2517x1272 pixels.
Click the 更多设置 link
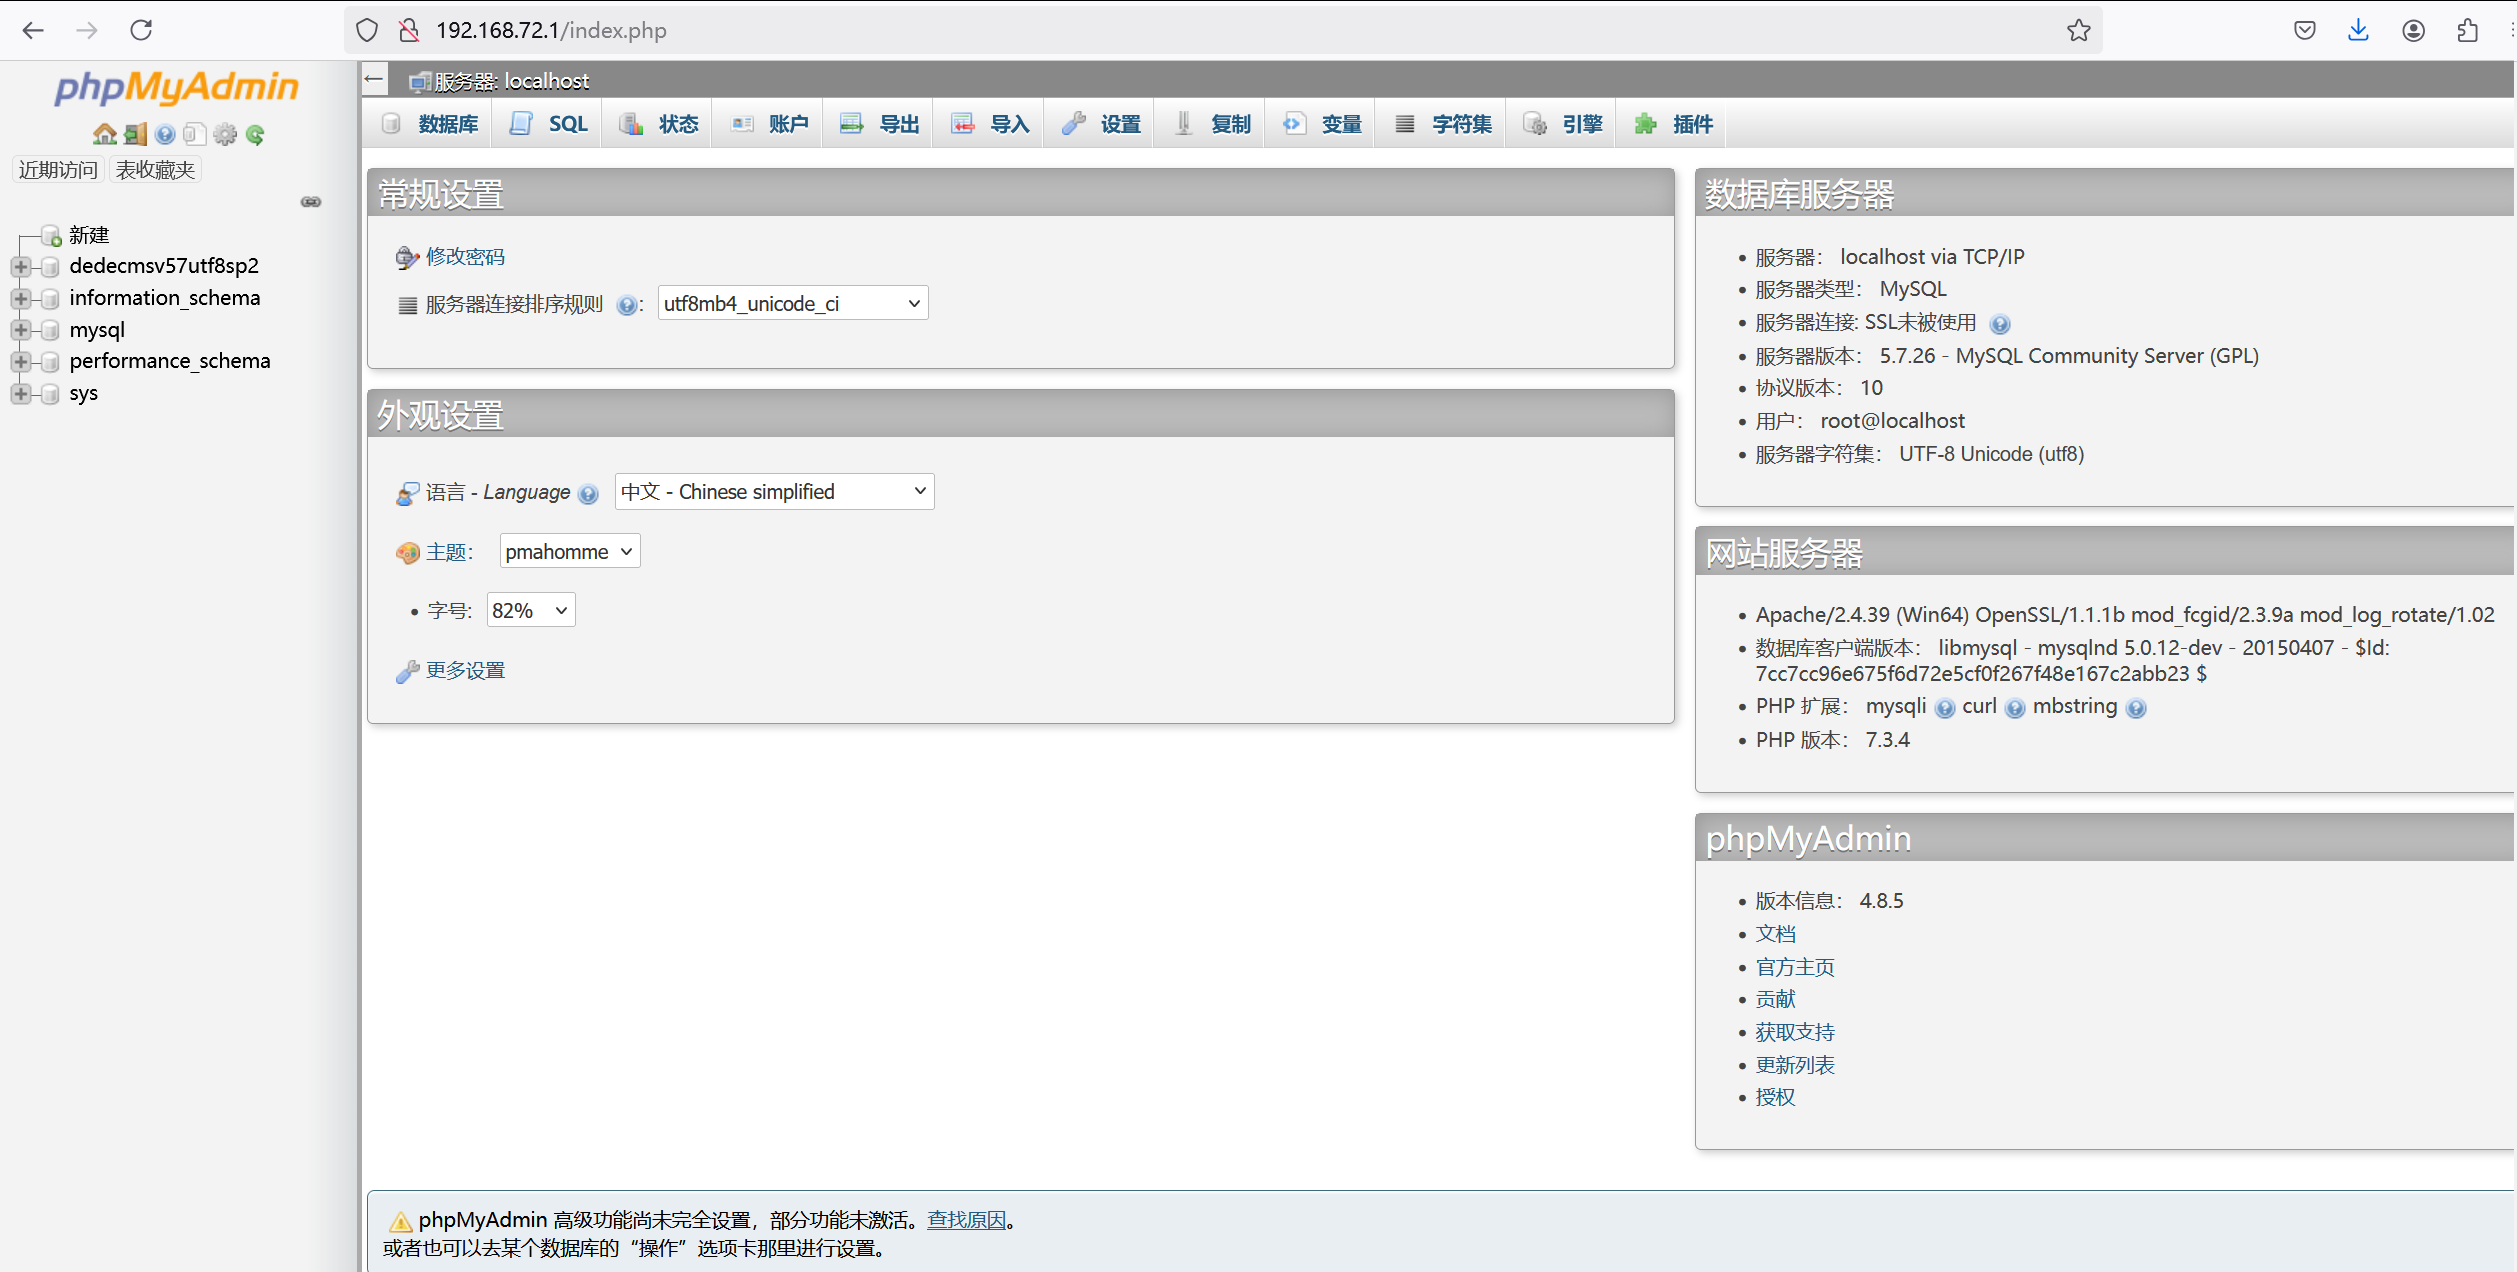click(x=466, y=671)
